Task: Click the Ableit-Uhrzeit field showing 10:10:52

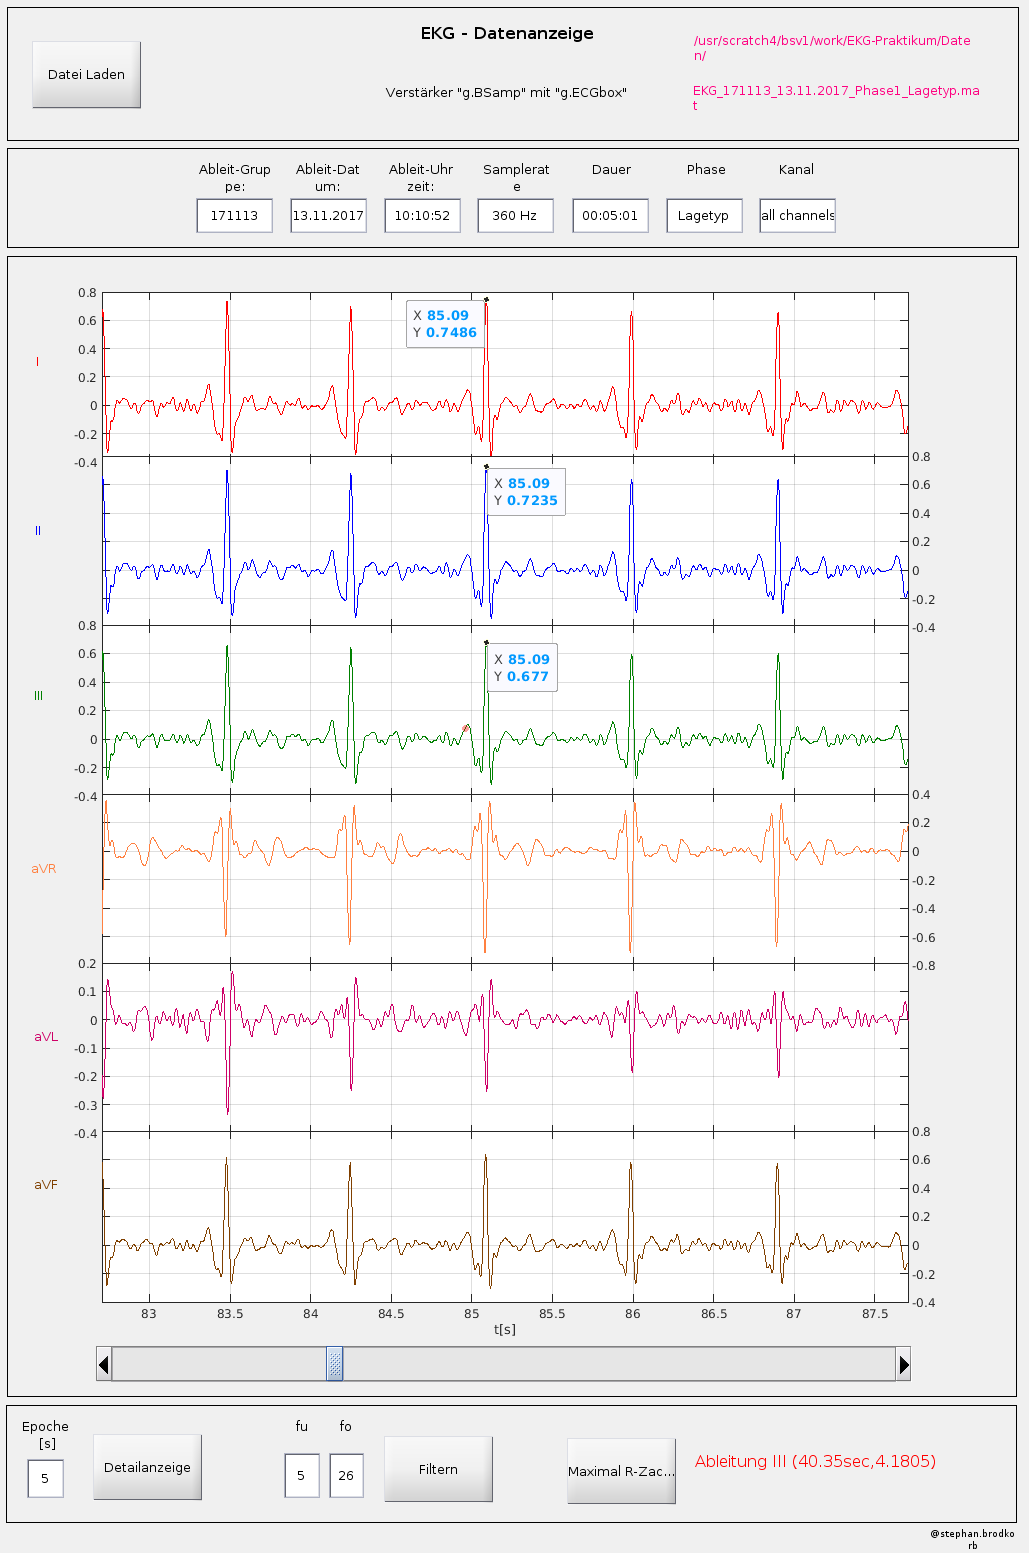Action: [x=422, y=215]
